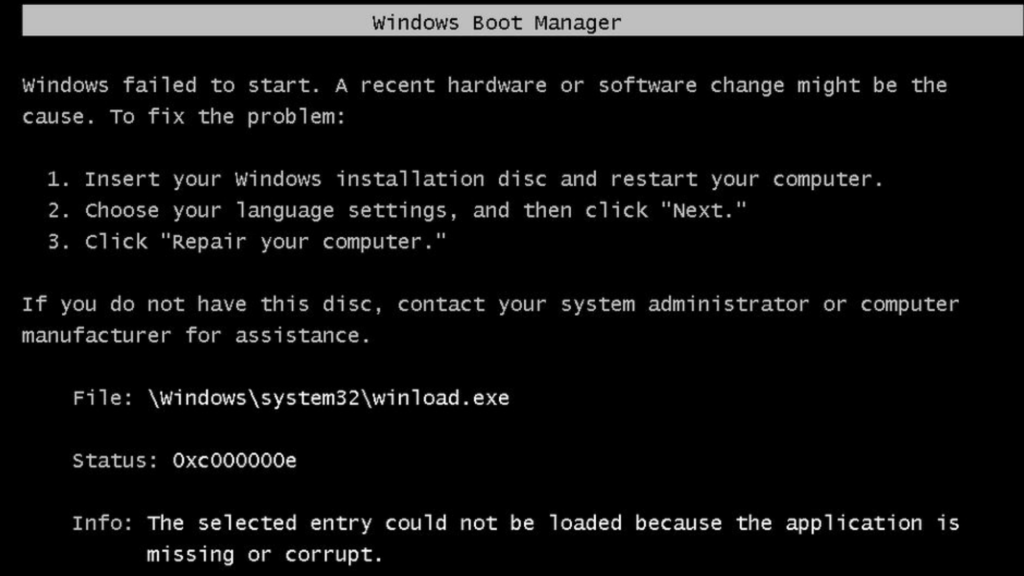Click the Windows Boot Manager title bar
The width and height of the screenshot is (1024, 576).
point(522,22)
